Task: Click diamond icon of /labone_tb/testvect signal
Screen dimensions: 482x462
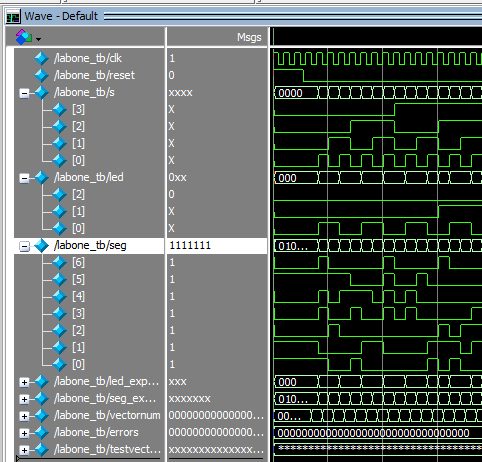Action: pyautogui.click(x=42, y=450)
